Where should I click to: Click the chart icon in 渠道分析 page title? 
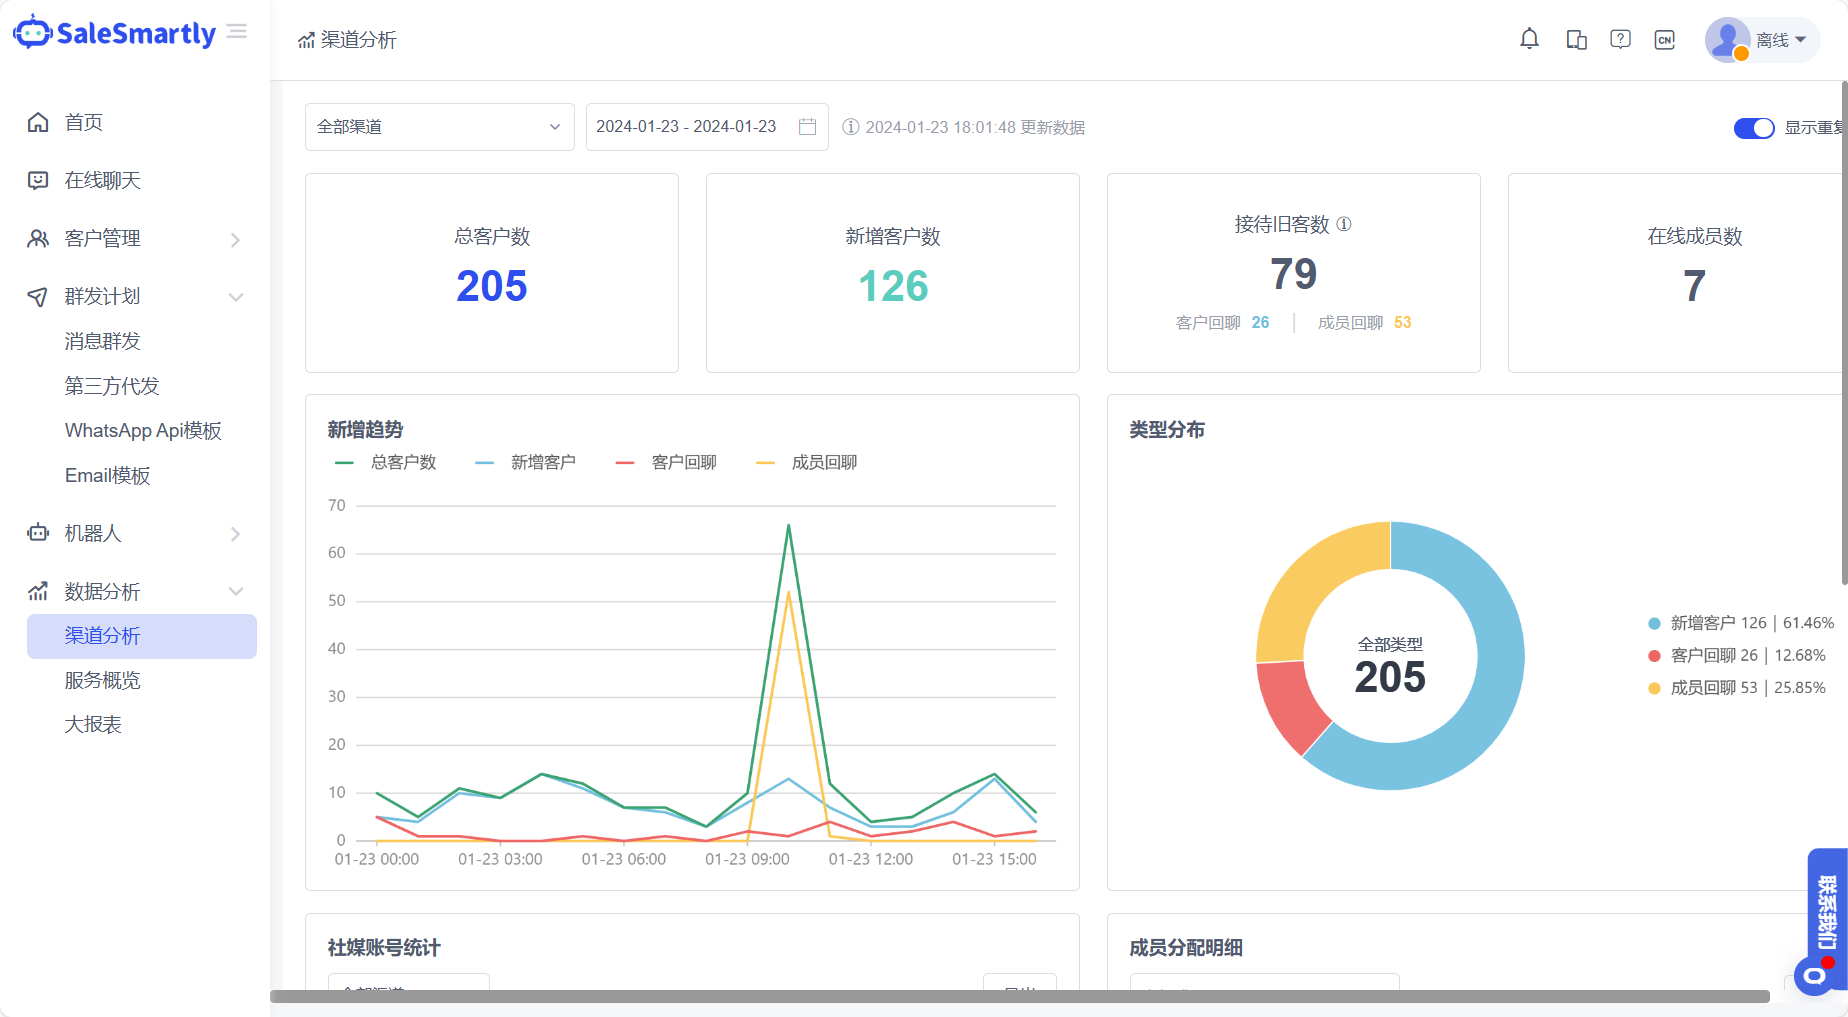(306, 40)
